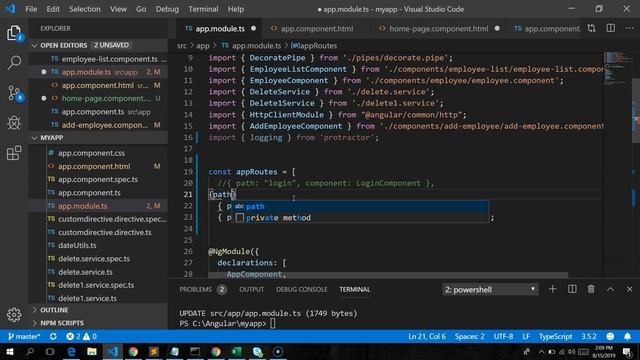640x360 pixels.
Task: Open the powershell terminal selector dropdown
Action: click(490, 289)
